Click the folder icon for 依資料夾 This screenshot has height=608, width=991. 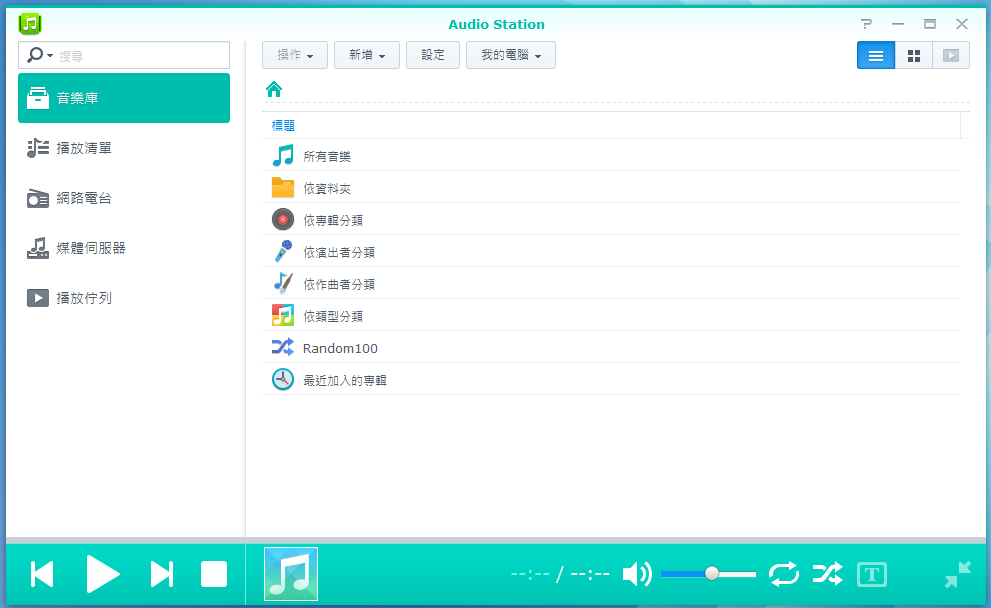click(x=283, y=188)
